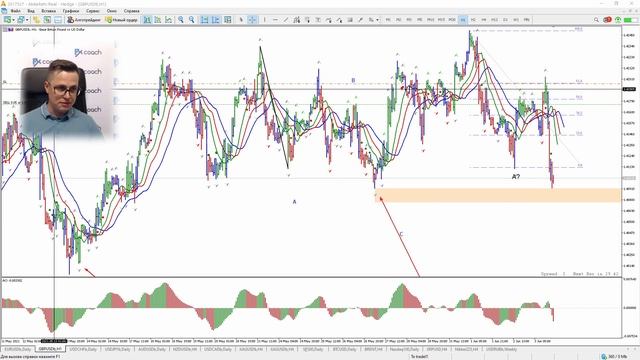Viewport: 640px width, 360px height.
Task: Select the horizontal line drawing tool
Action: [x=275, y=20]
